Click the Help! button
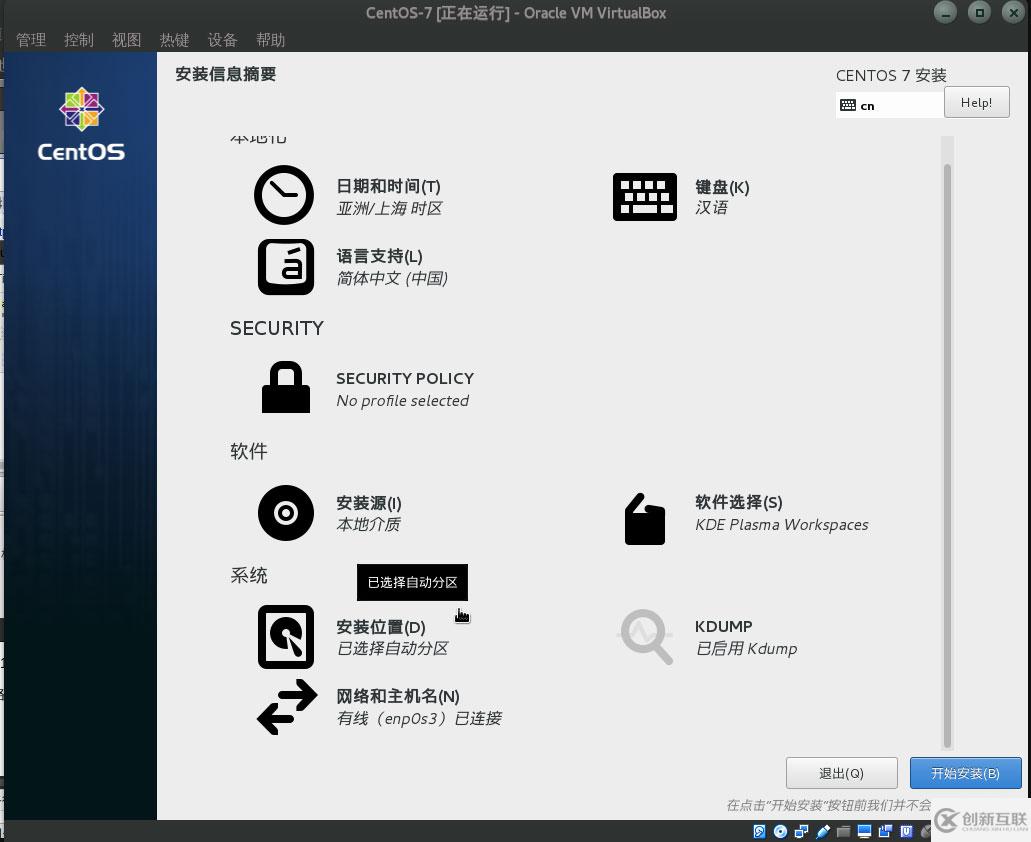 pos(976,103)
